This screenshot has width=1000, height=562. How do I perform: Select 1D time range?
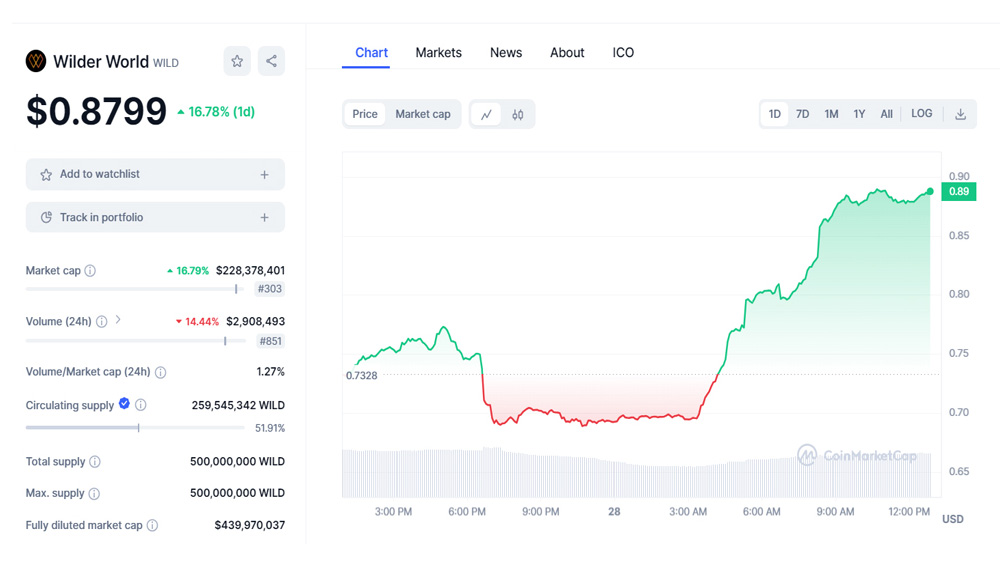[x=774, y=114]
